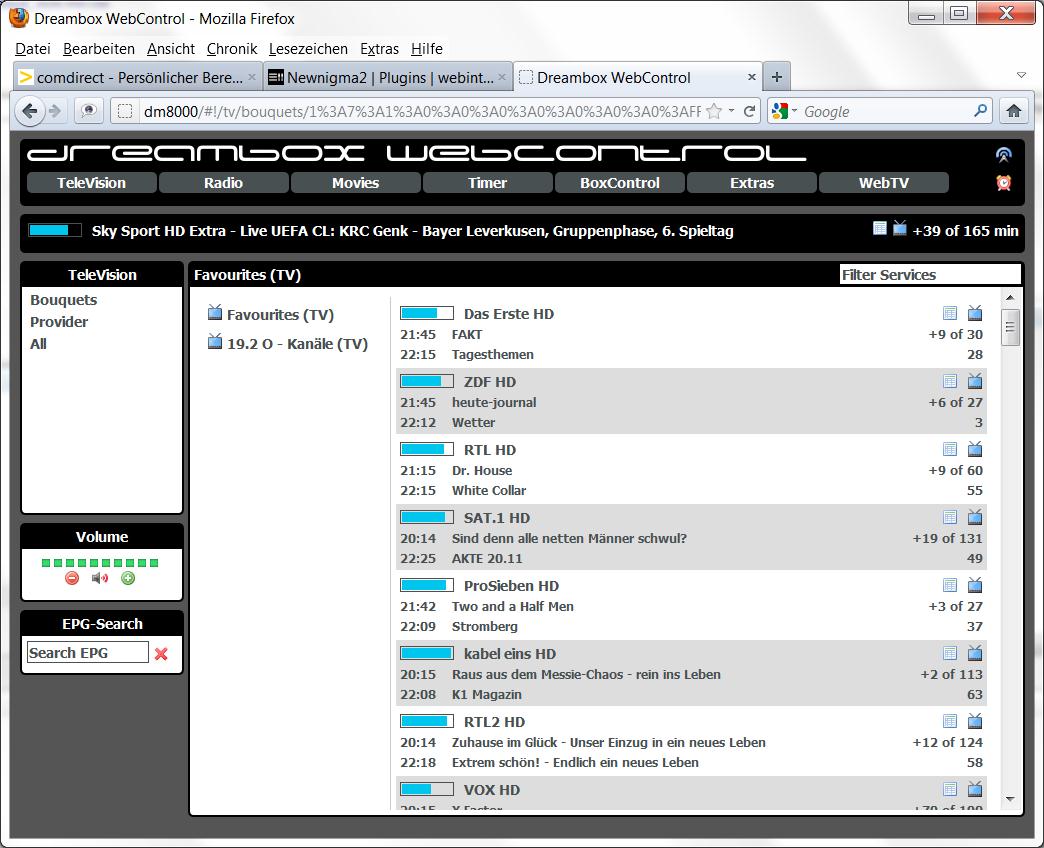Open the Datei menu
The width and height of the screenshot is (1044, 848).
point(33,49)
